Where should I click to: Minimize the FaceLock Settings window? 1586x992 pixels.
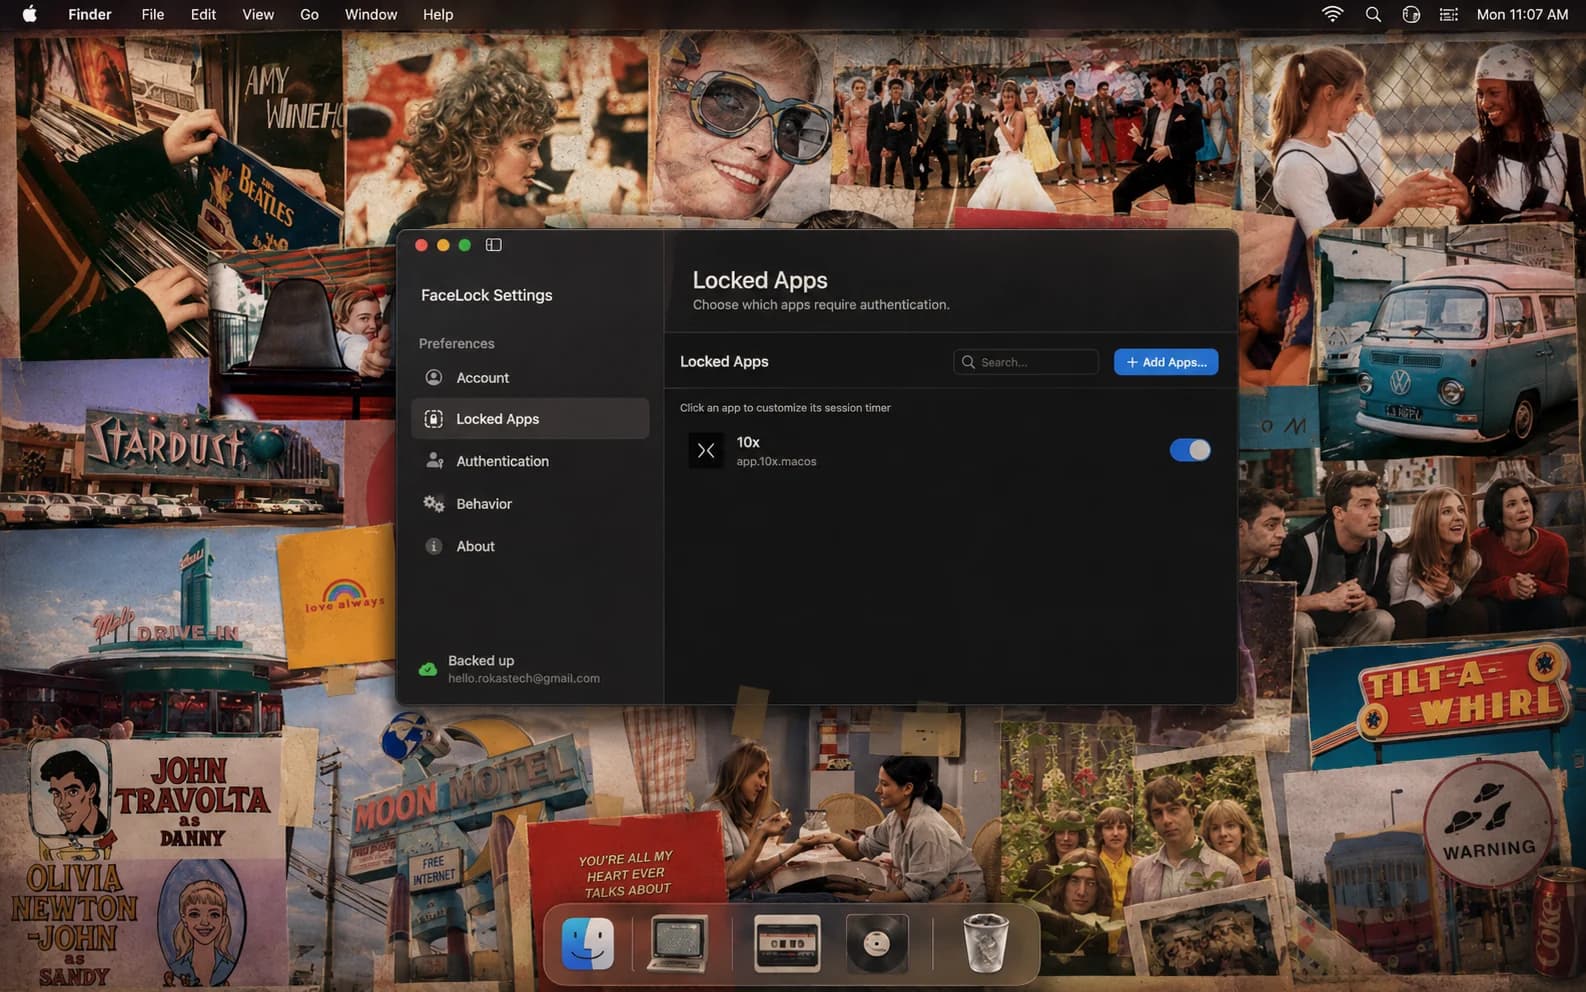click(443, 245)
